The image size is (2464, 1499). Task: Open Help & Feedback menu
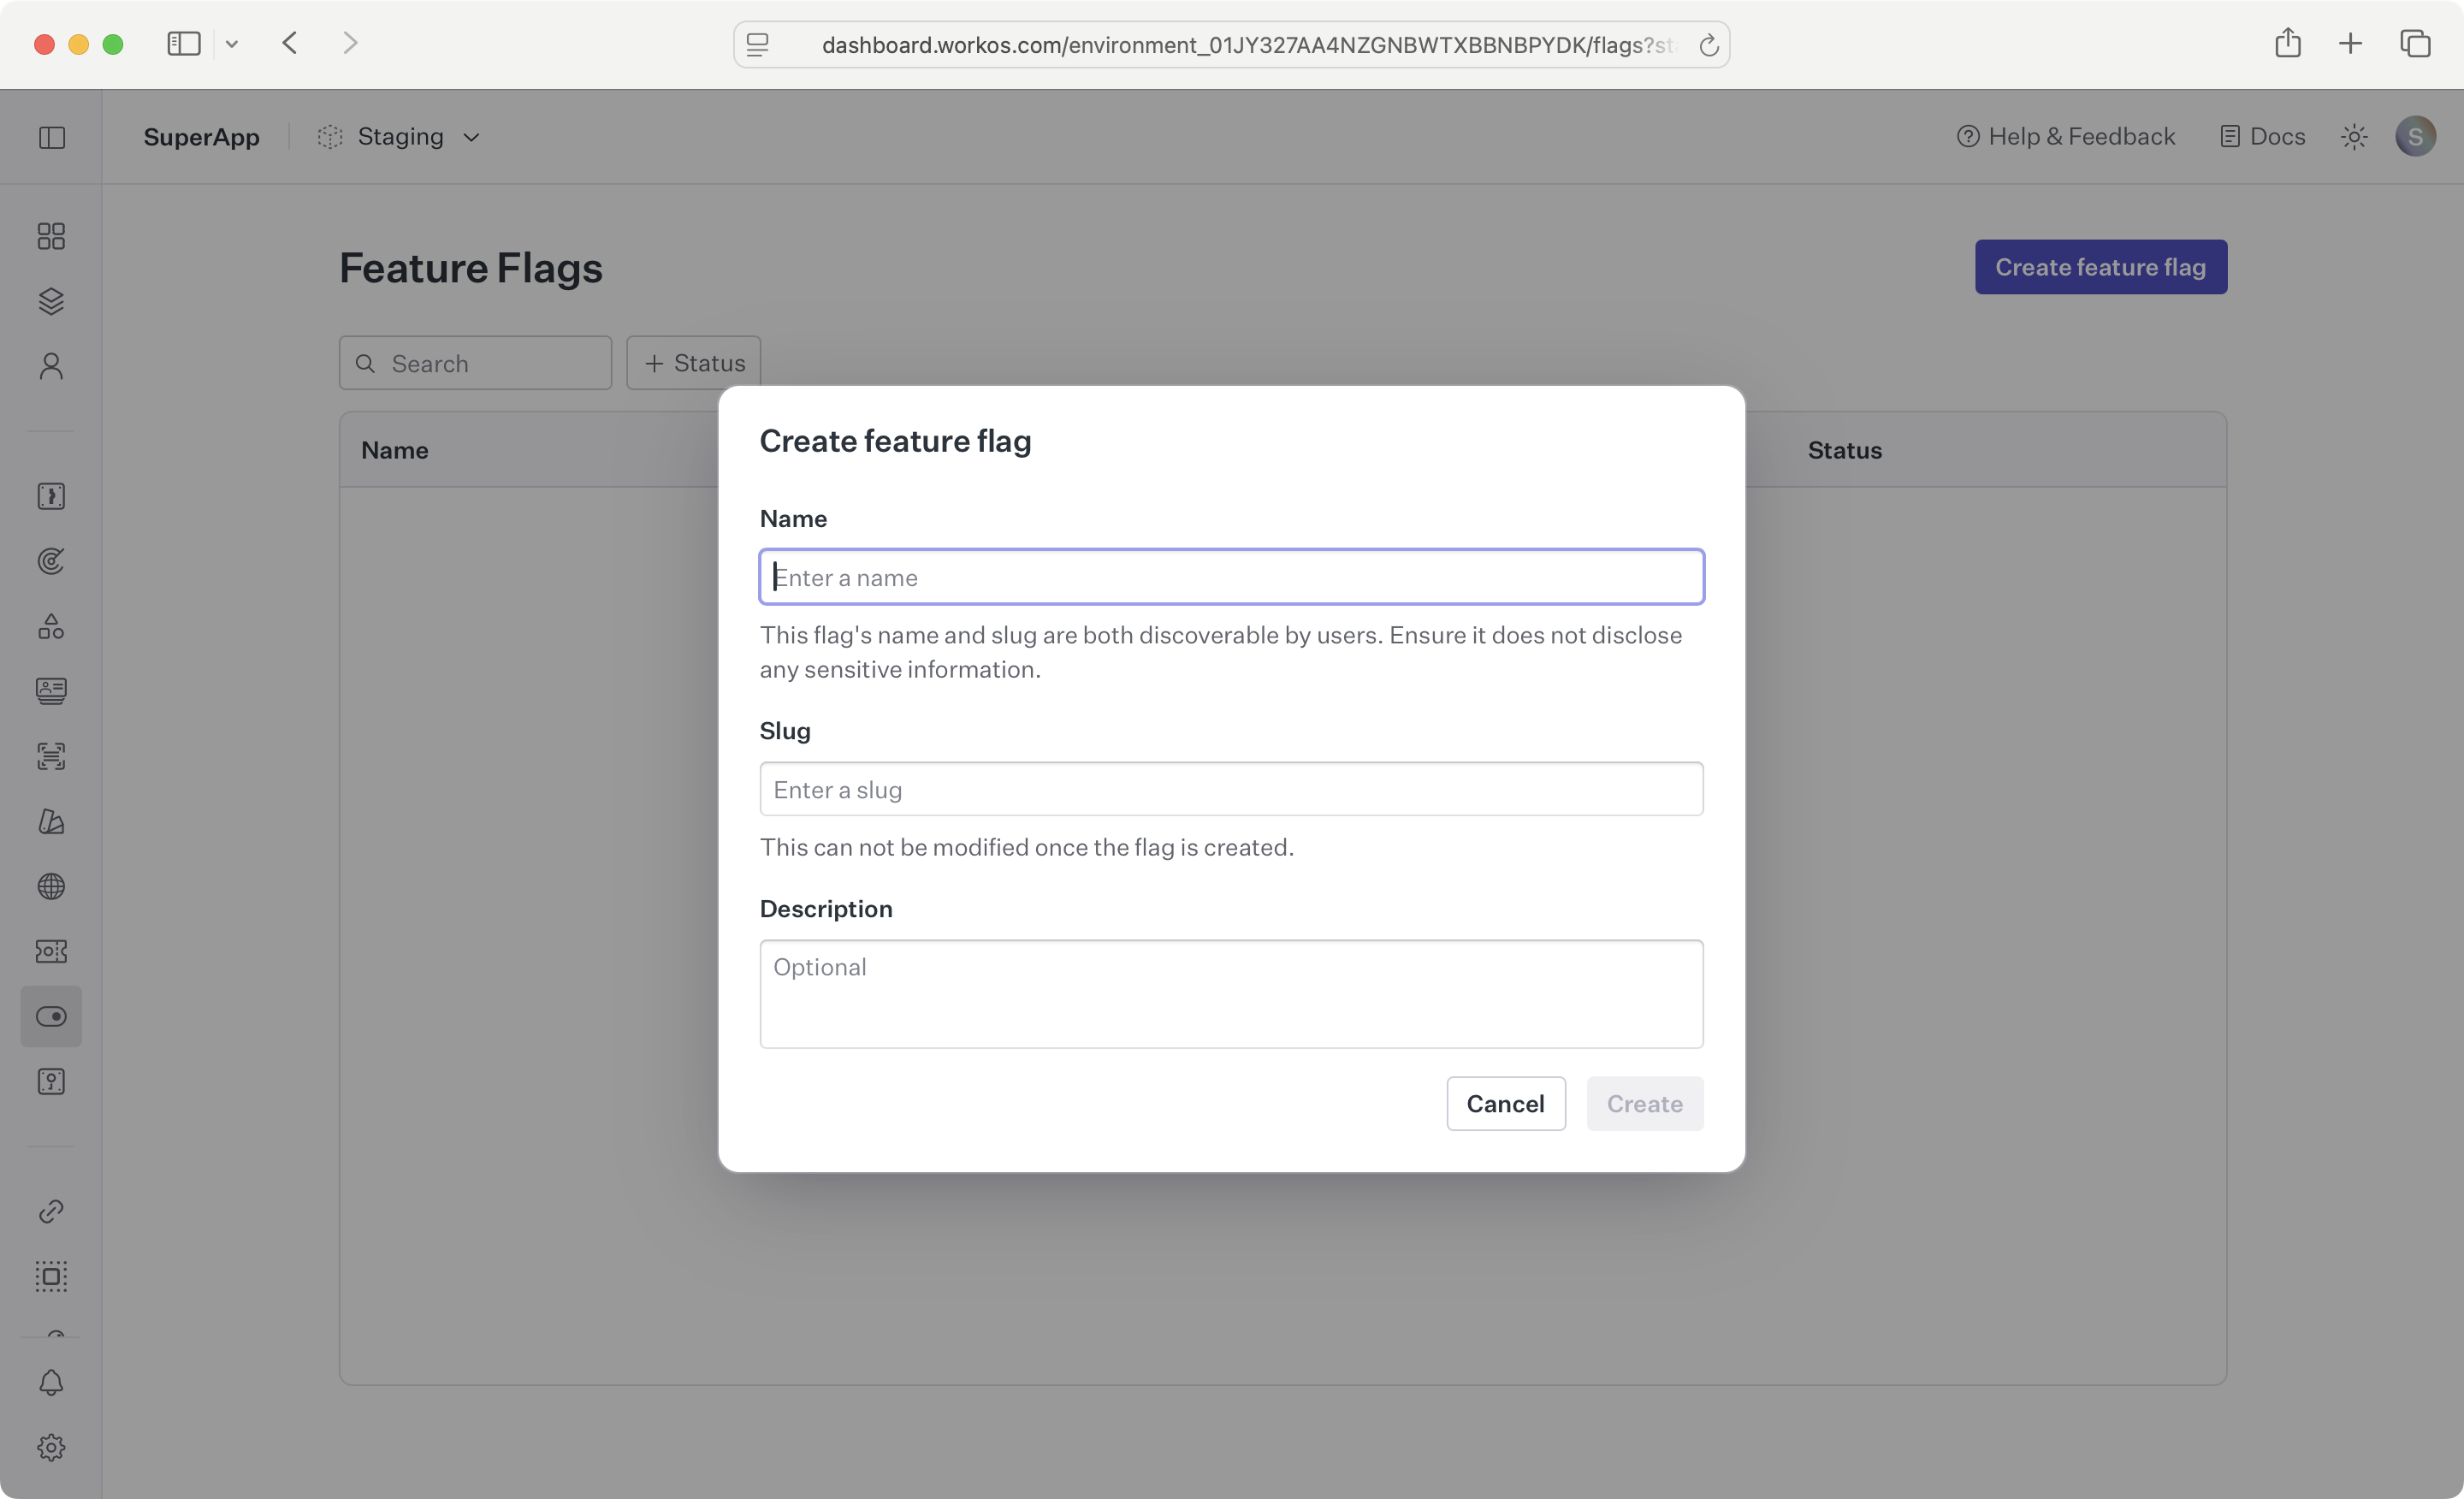2065,137
